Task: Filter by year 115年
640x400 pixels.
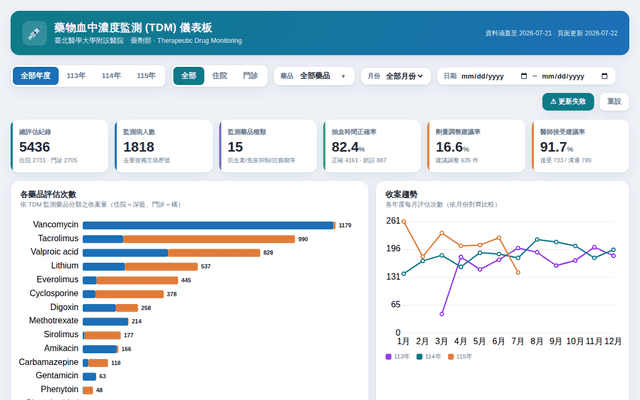Action: coord(146,76)
